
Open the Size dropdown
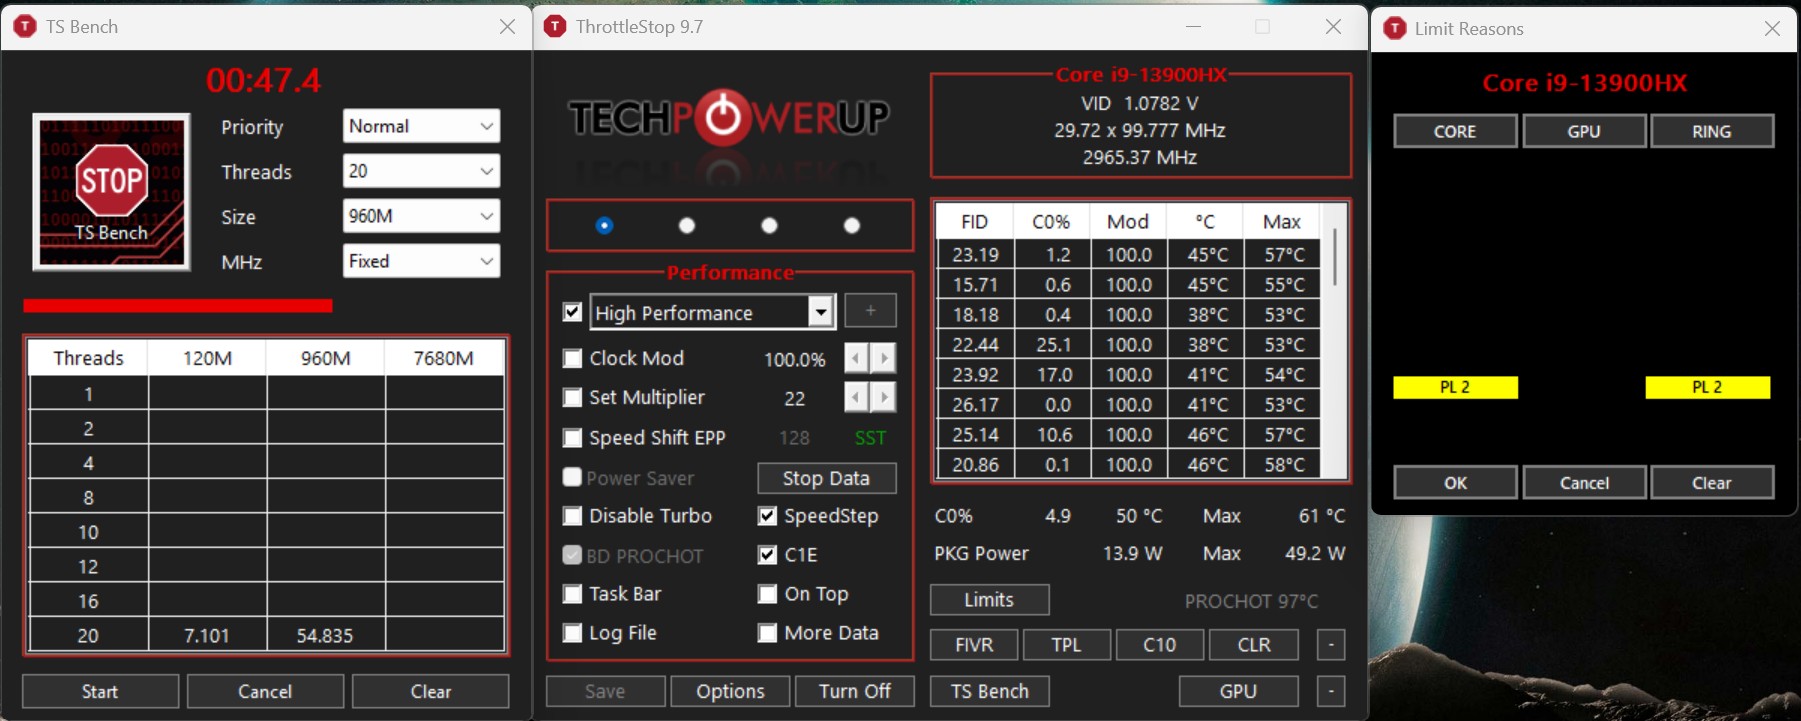(x=421, y=216)
